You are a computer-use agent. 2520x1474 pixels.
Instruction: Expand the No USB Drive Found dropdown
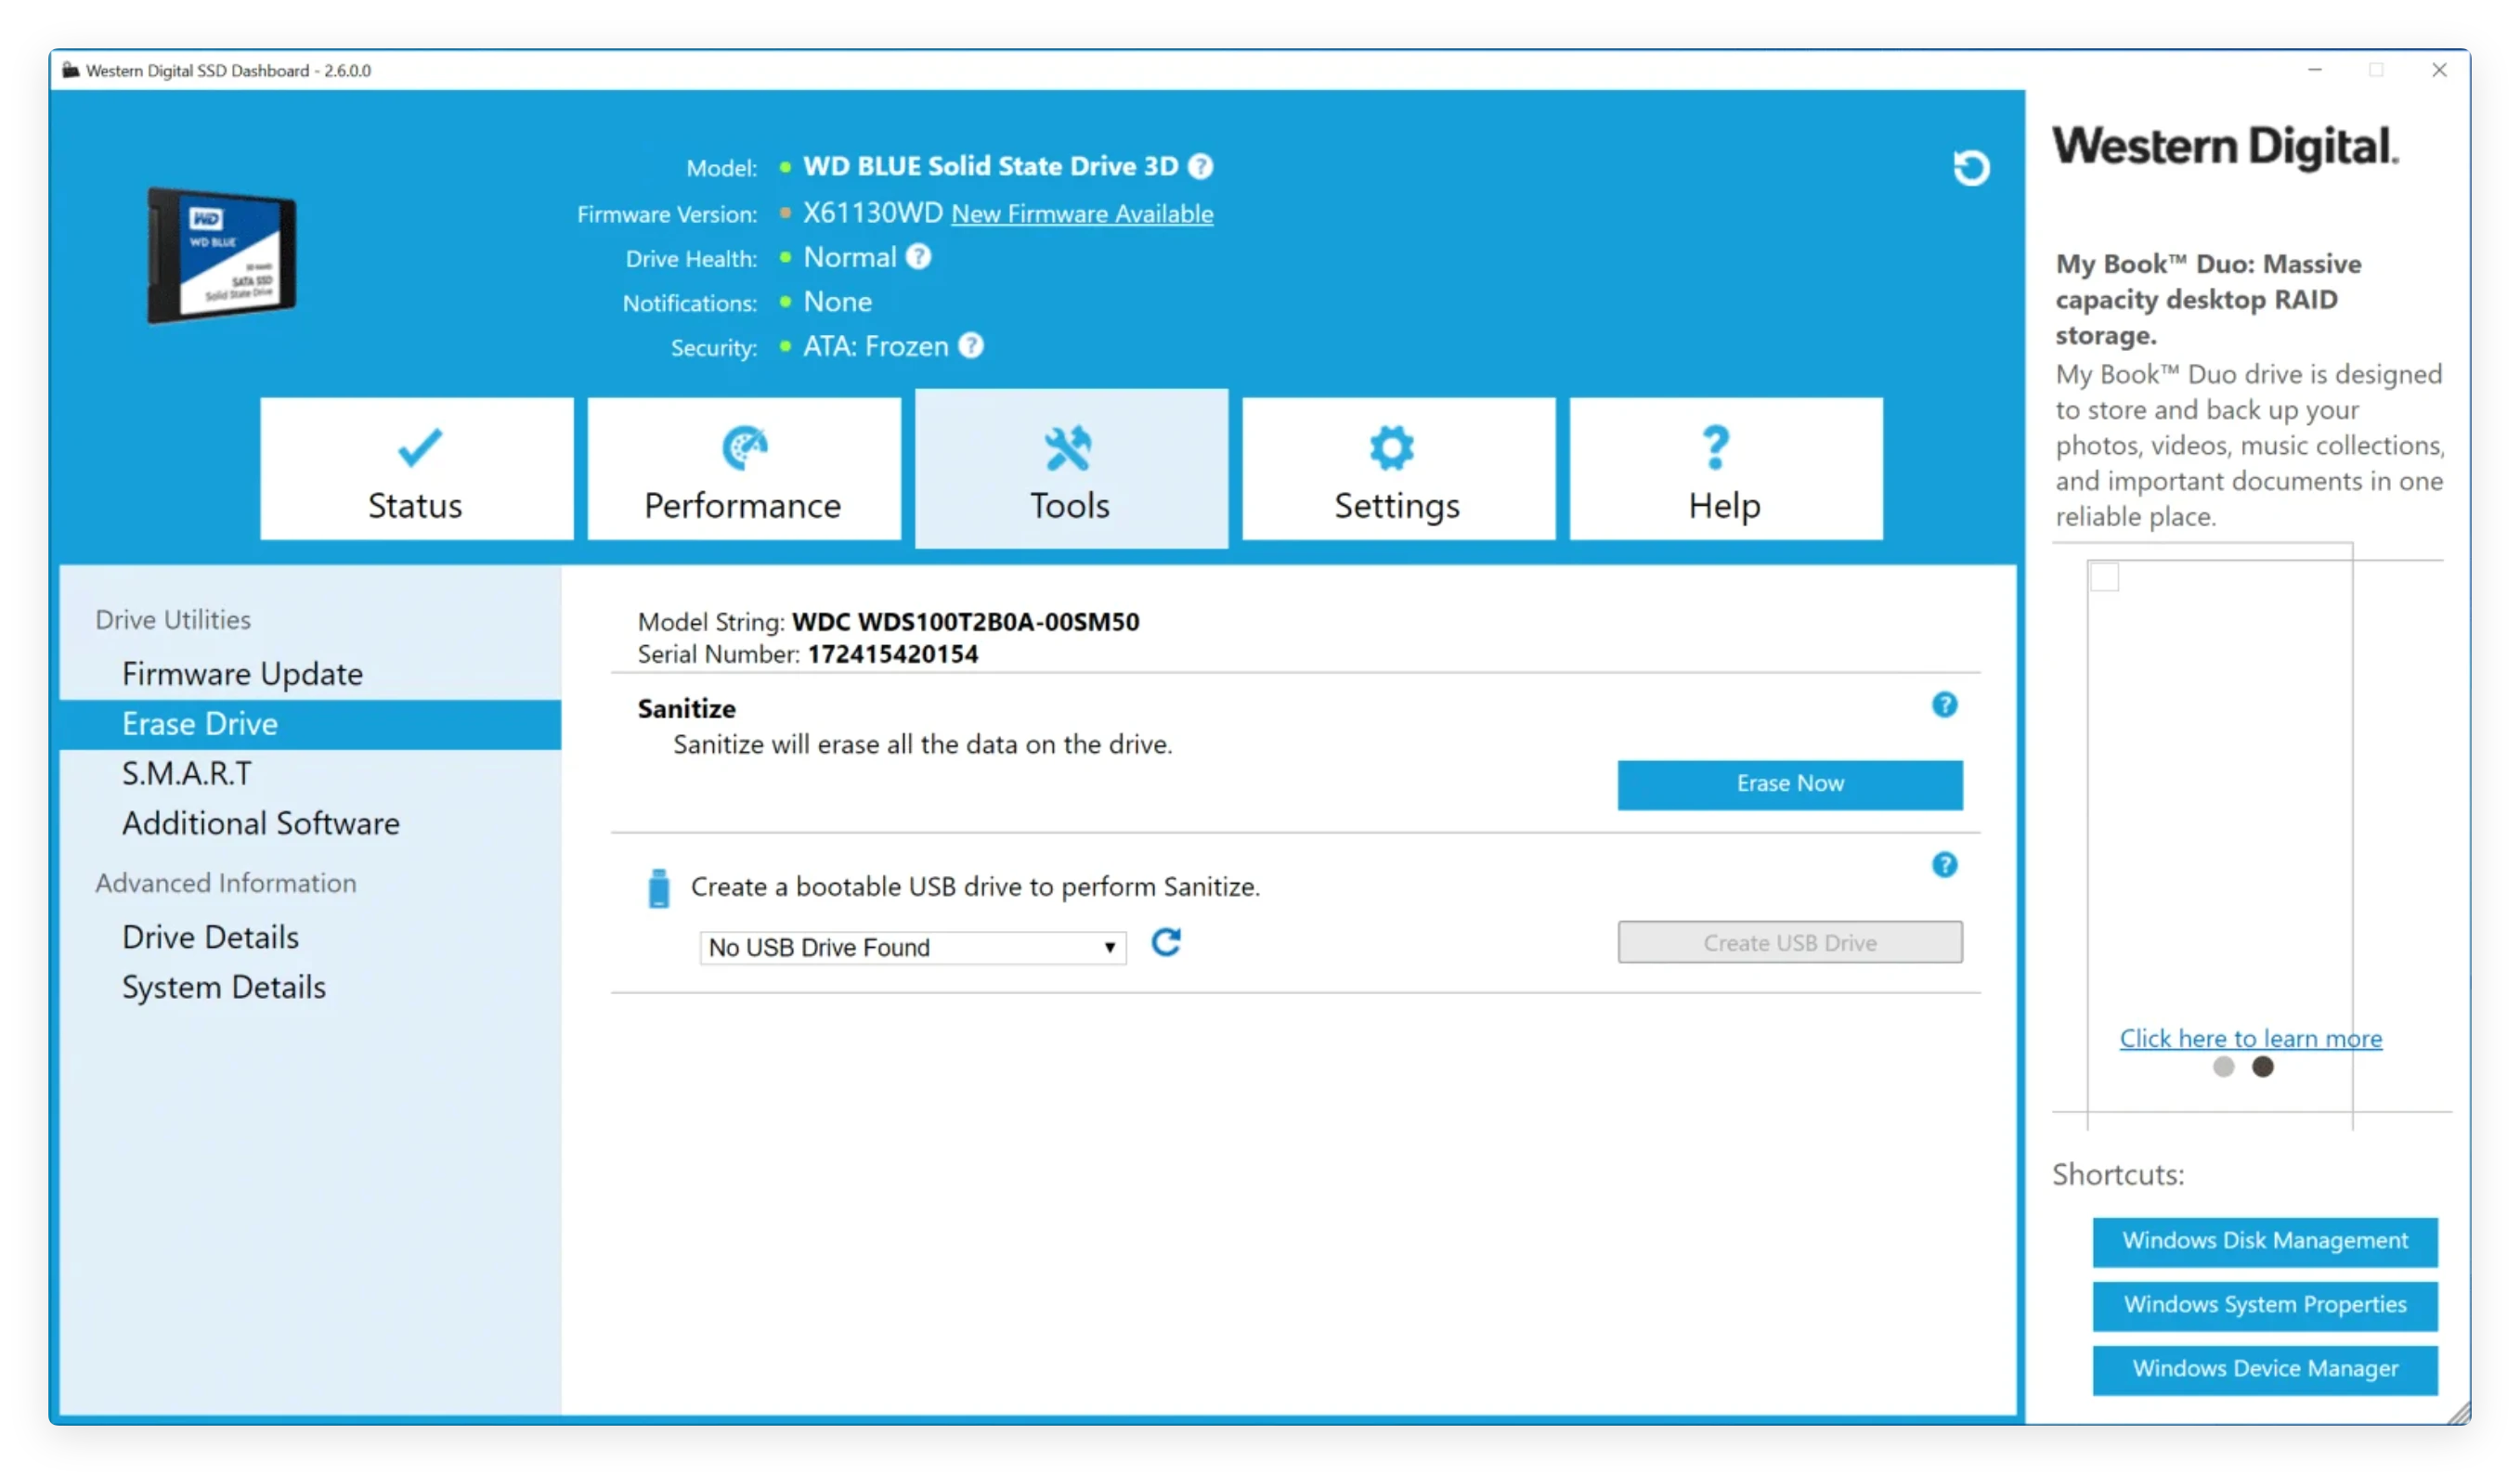click(x=912, y=947)
